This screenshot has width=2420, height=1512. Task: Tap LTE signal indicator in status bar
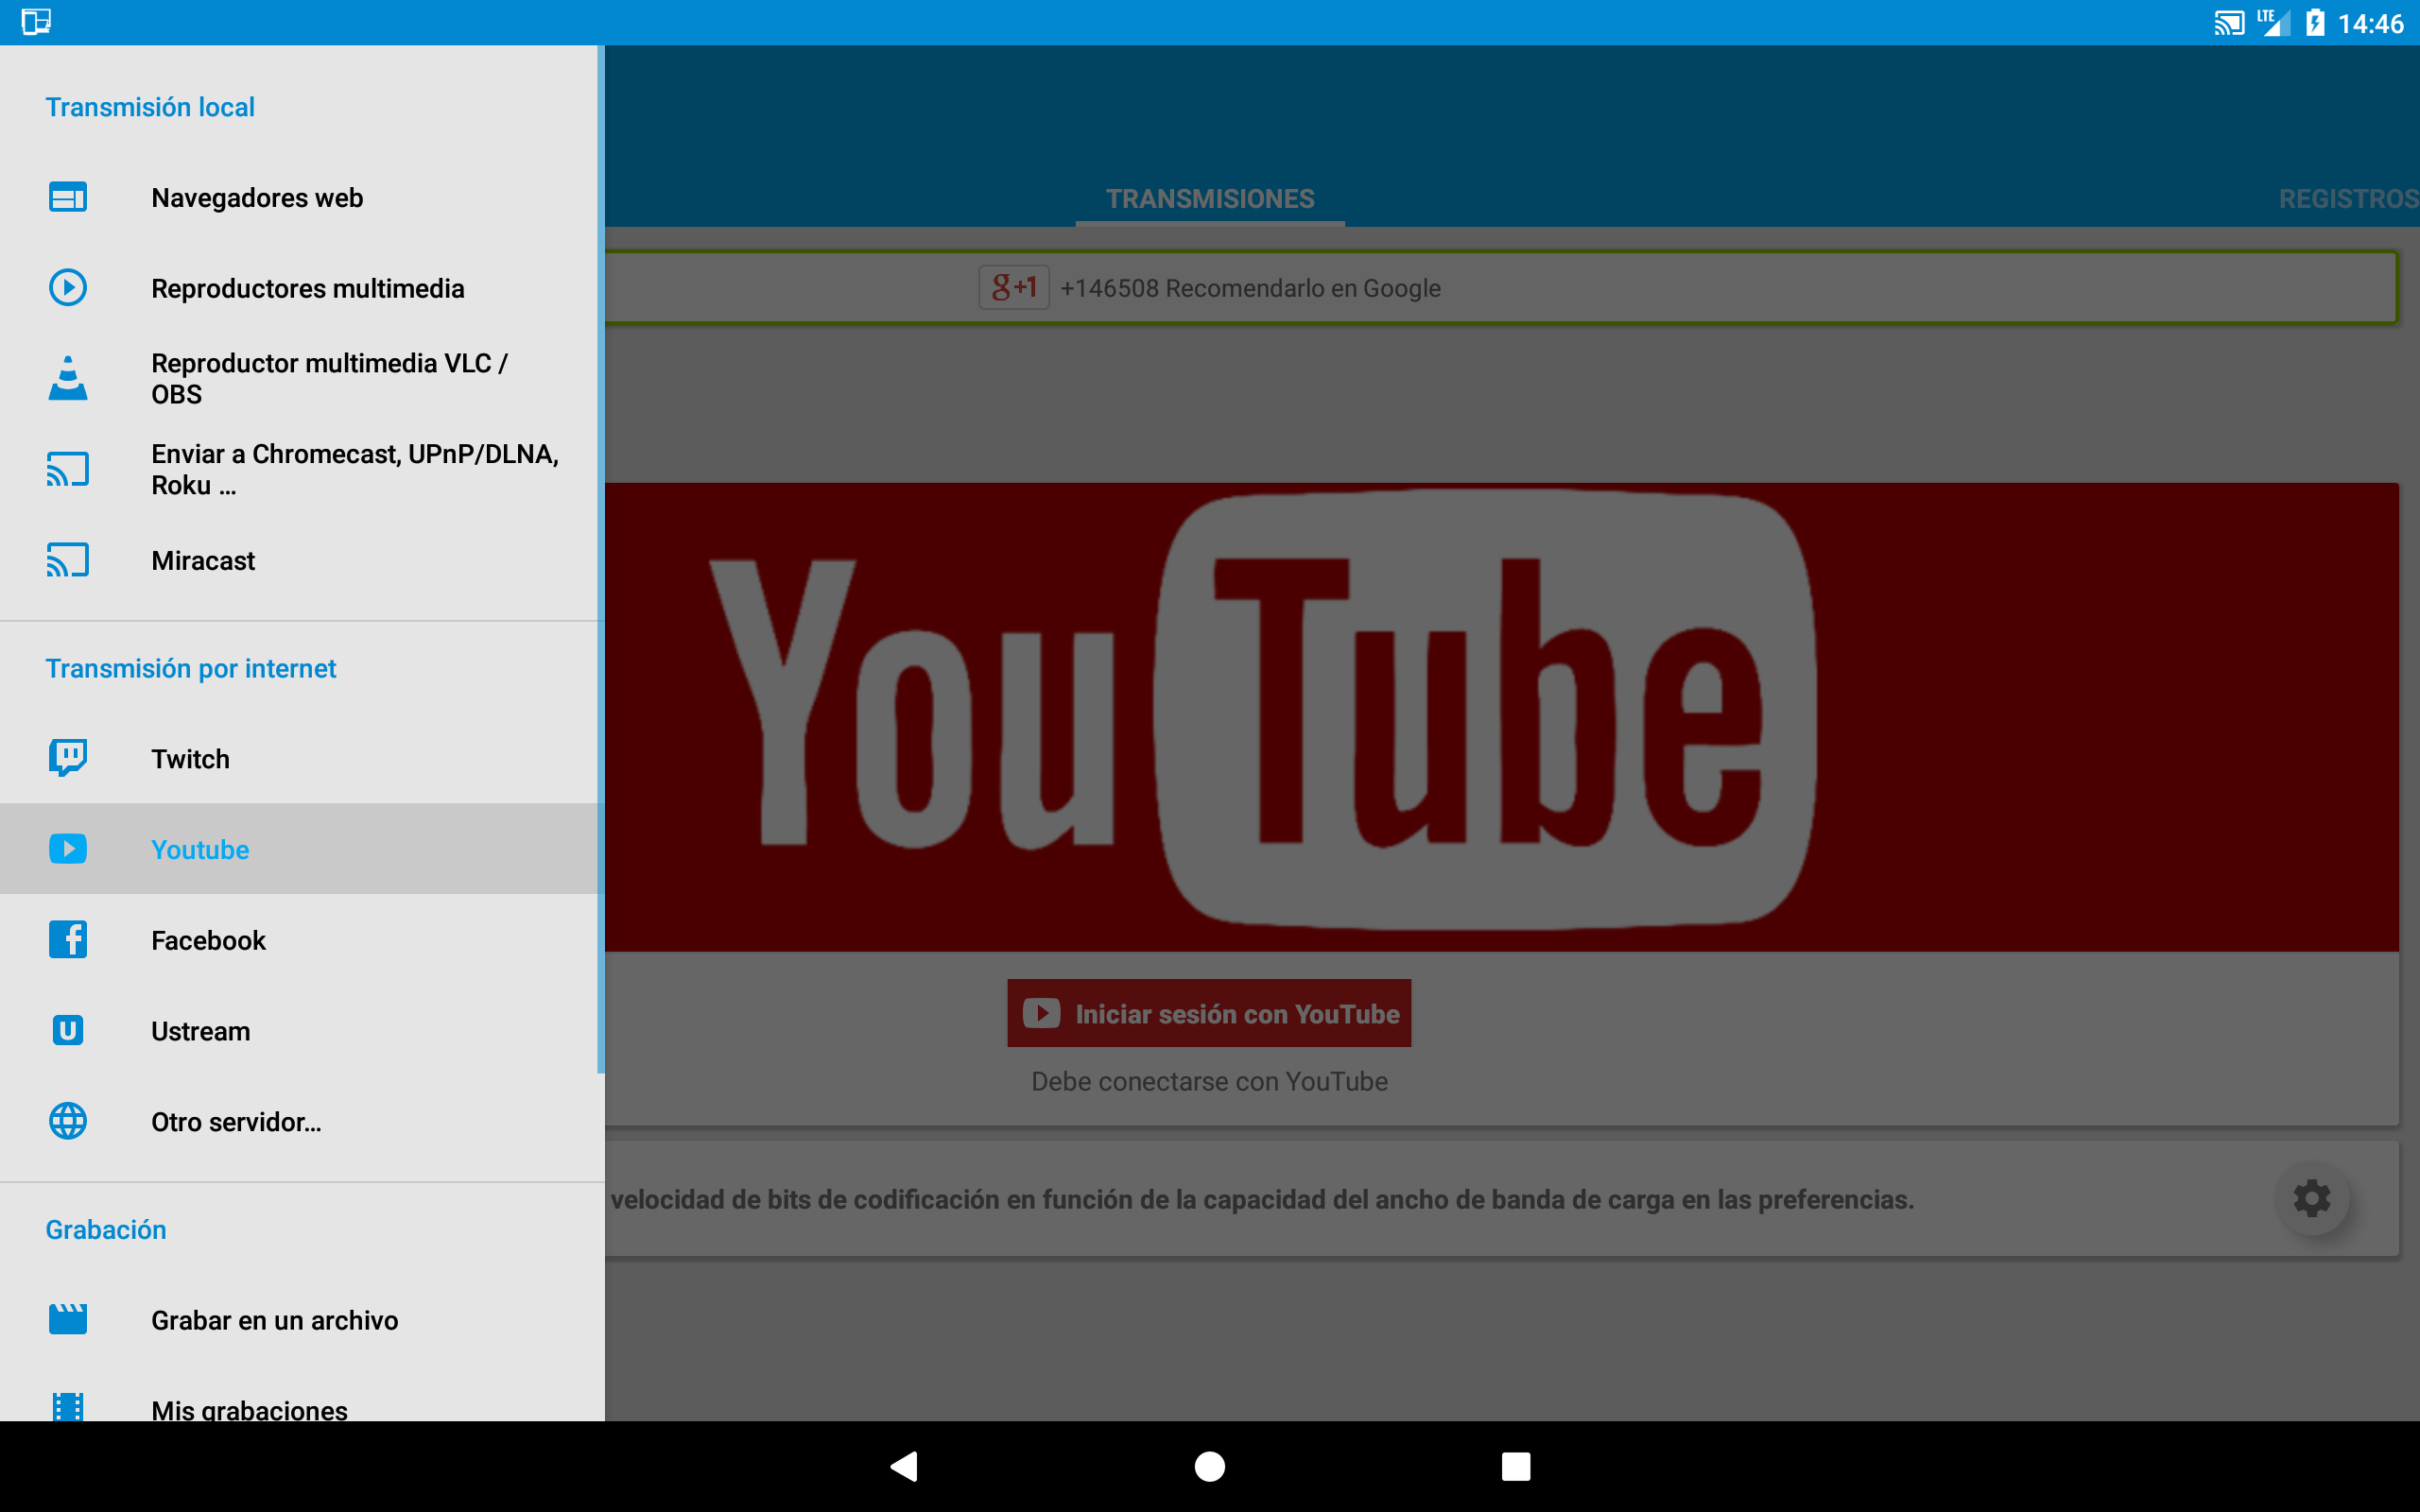point(2273,22)
